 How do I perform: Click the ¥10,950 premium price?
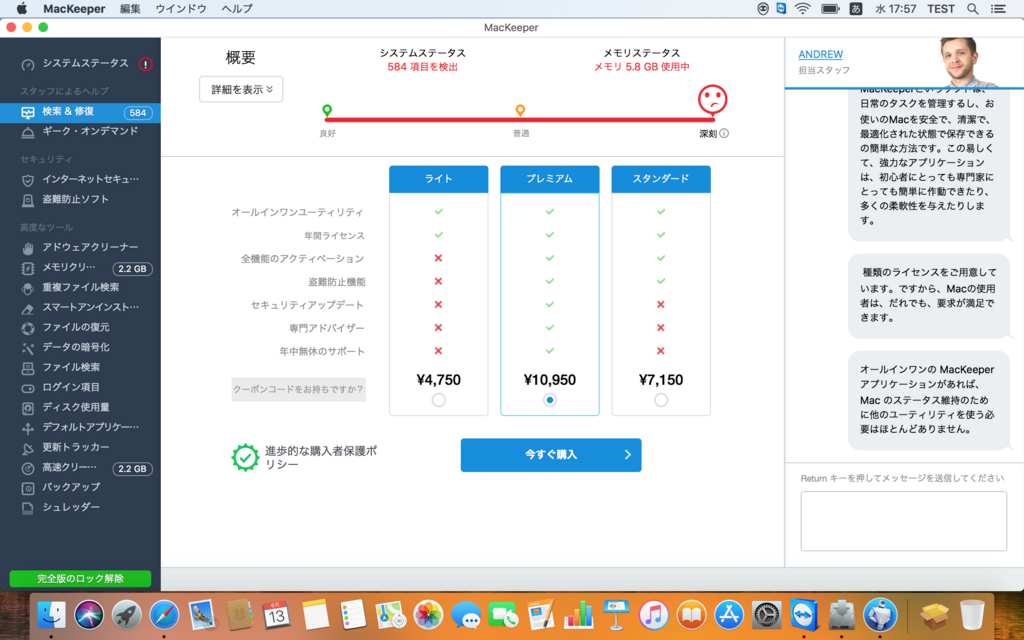[x=550, y=379]
